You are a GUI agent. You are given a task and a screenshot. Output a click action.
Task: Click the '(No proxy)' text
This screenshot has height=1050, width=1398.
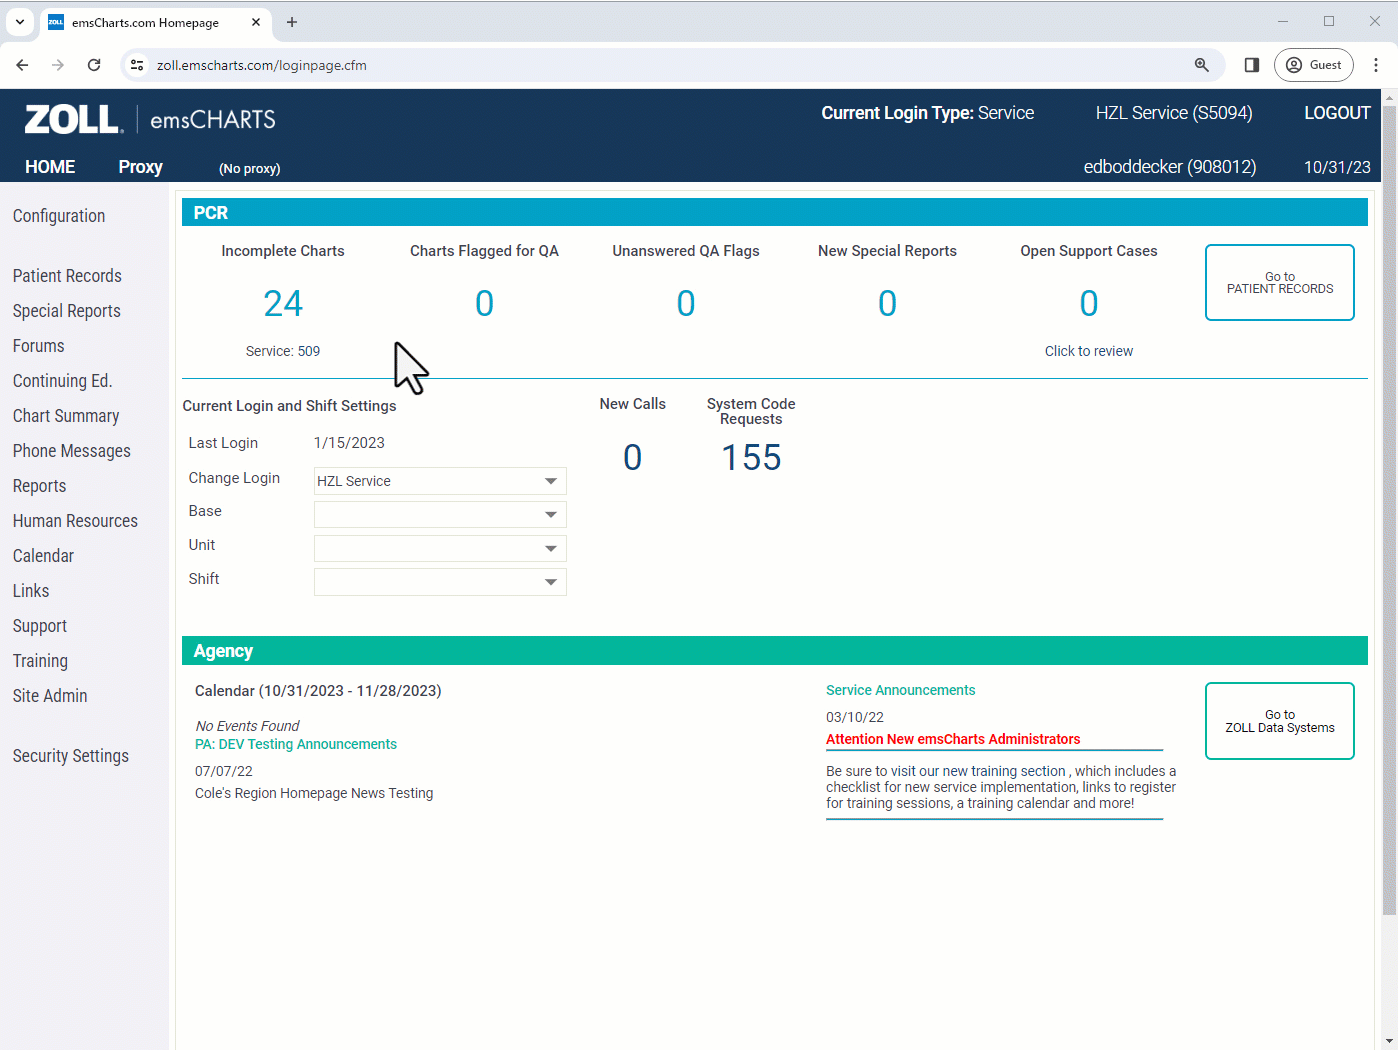coord(250,168)
